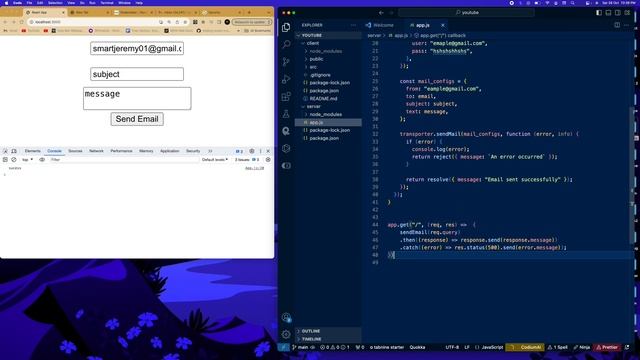The width and height of the screenshot is (640, 360).
Task: Click Prettier status bar item
Action: pyautogui.click(x=608, y=347)
